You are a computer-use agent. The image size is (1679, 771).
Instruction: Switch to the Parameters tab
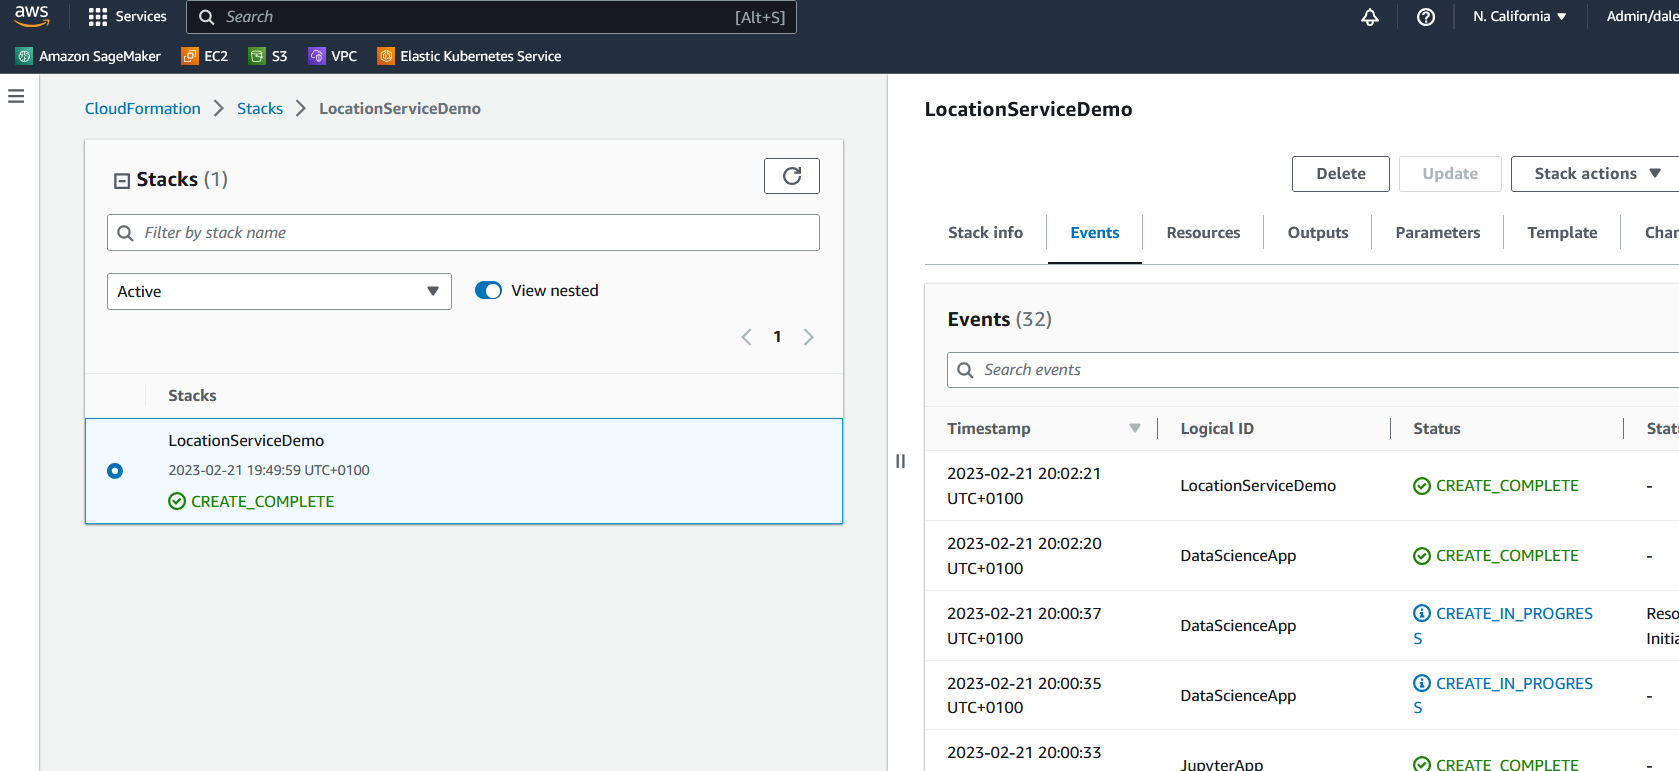click(1438, 232)
